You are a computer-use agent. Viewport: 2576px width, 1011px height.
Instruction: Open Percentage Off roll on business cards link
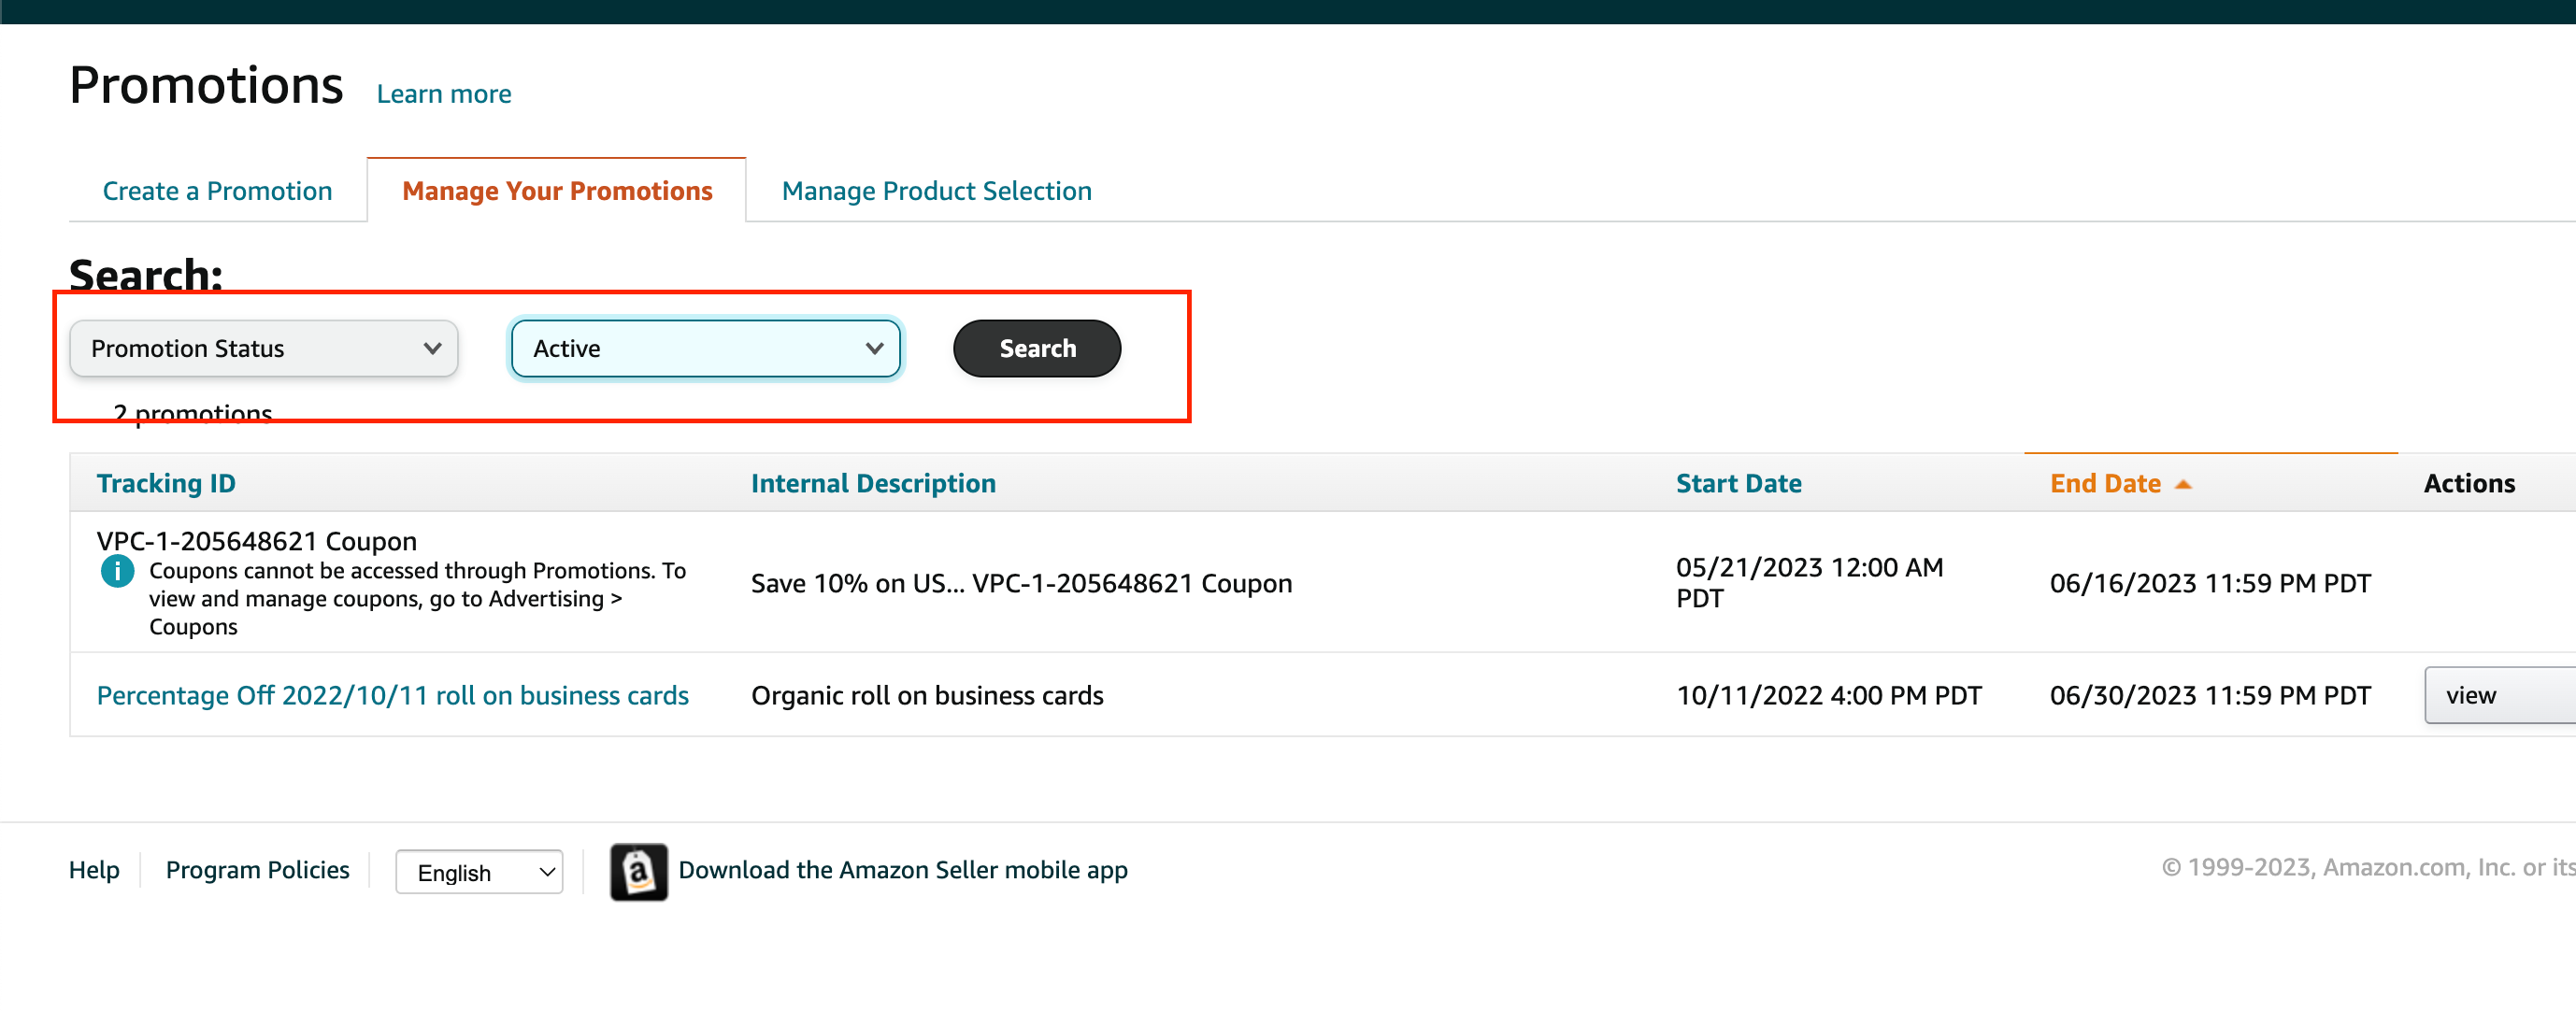(392, 695)
